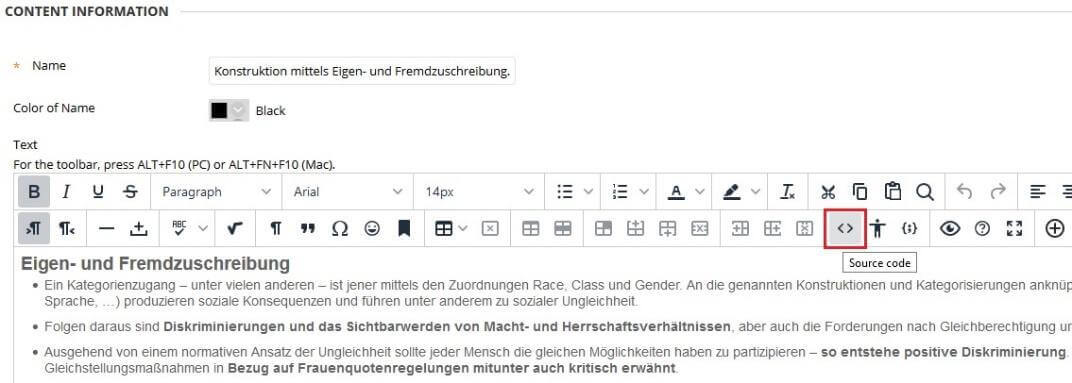Open the add content plus menu
Viewport: 1072px width, 383px height.
[1055, 229]
